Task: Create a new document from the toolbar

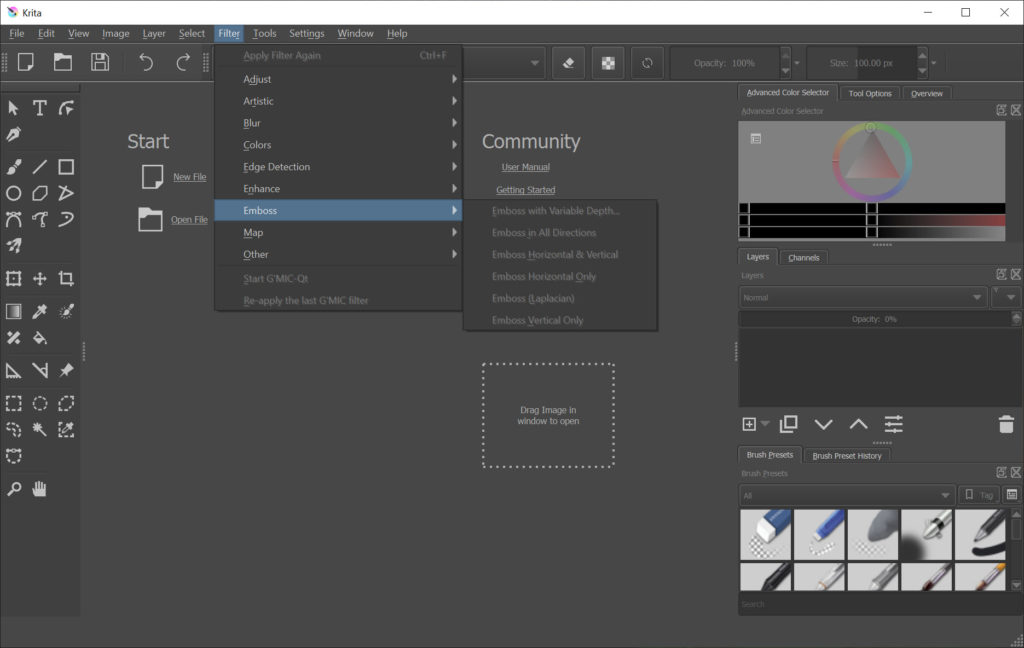Action: pyautogui.click(x=25, y=62)
